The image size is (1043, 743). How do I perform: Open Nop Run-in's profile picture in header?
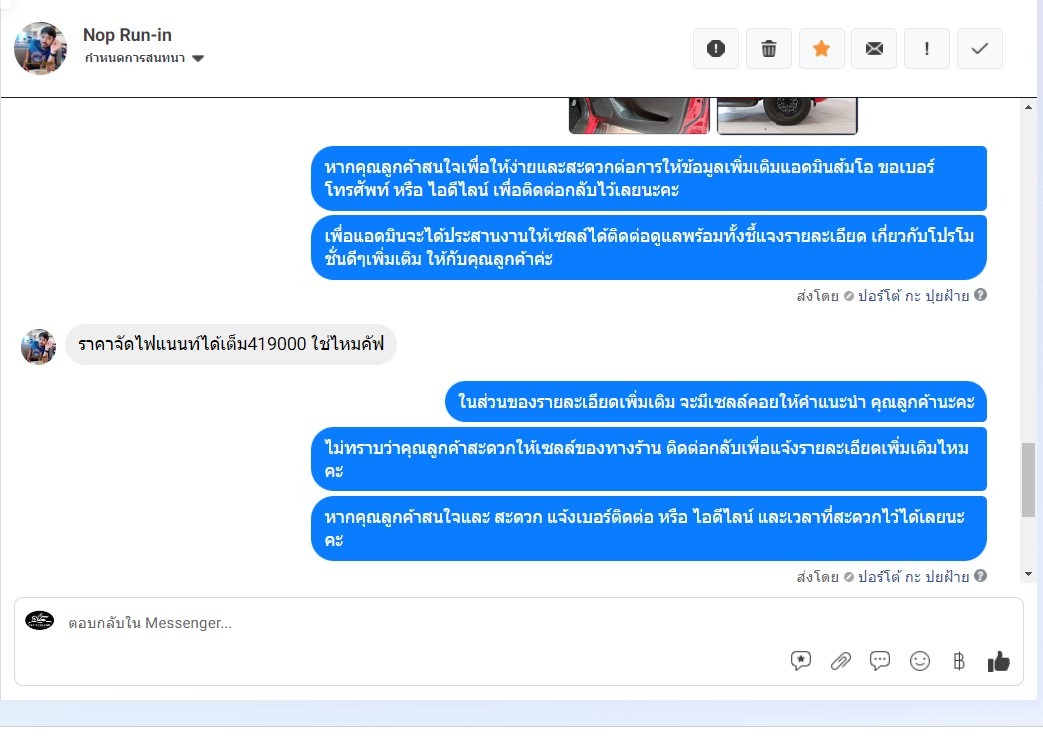[41, 48]
